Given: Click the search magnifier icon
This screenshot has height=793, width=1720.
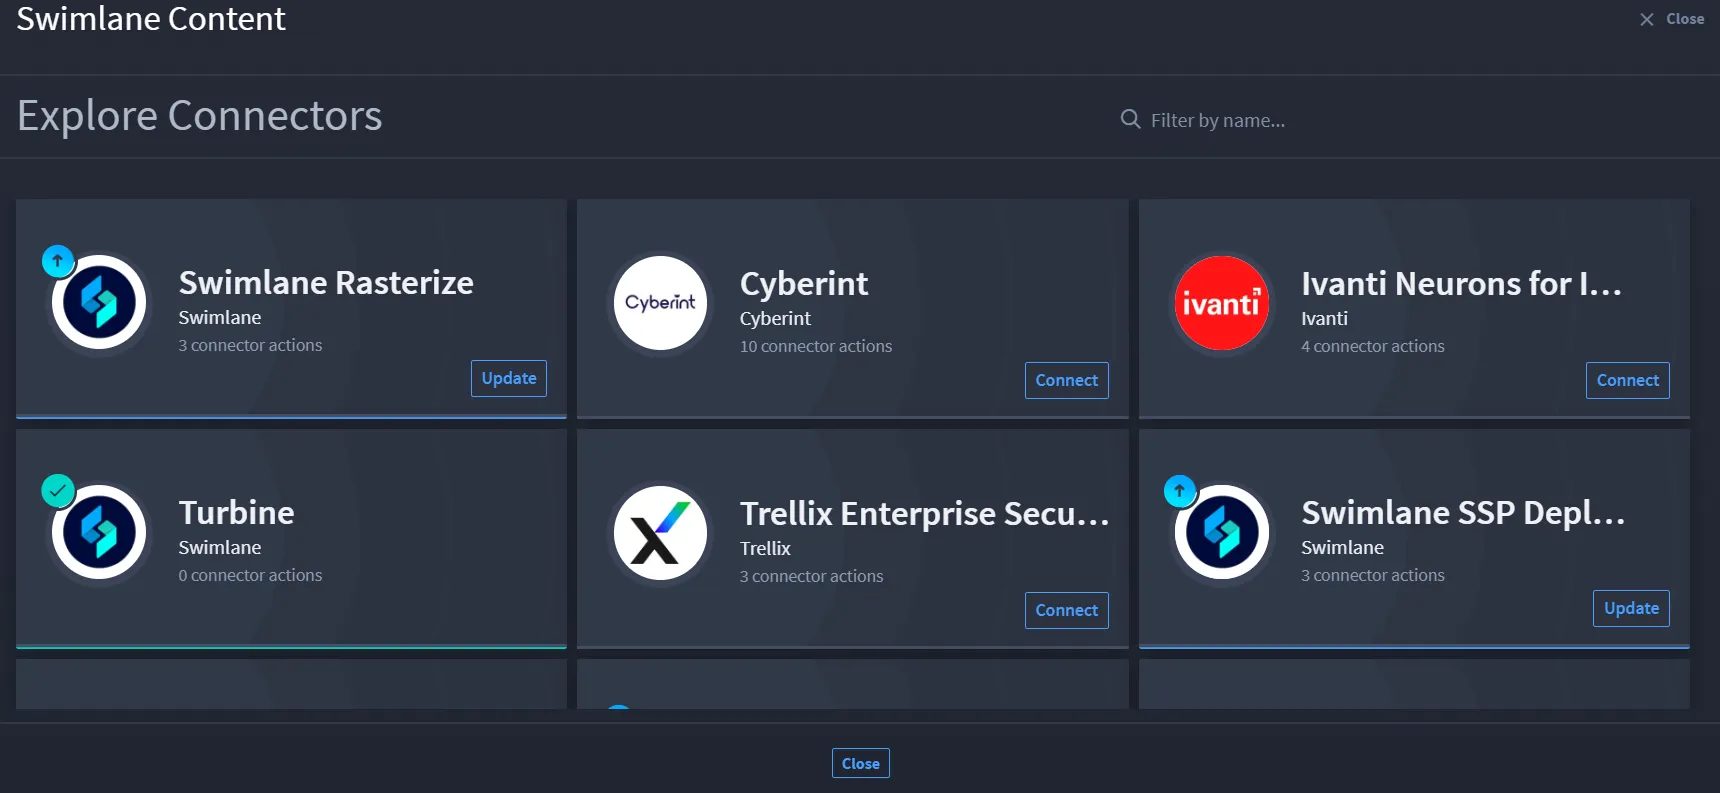Looking at the screenshot, I should tap(1130, 120).
